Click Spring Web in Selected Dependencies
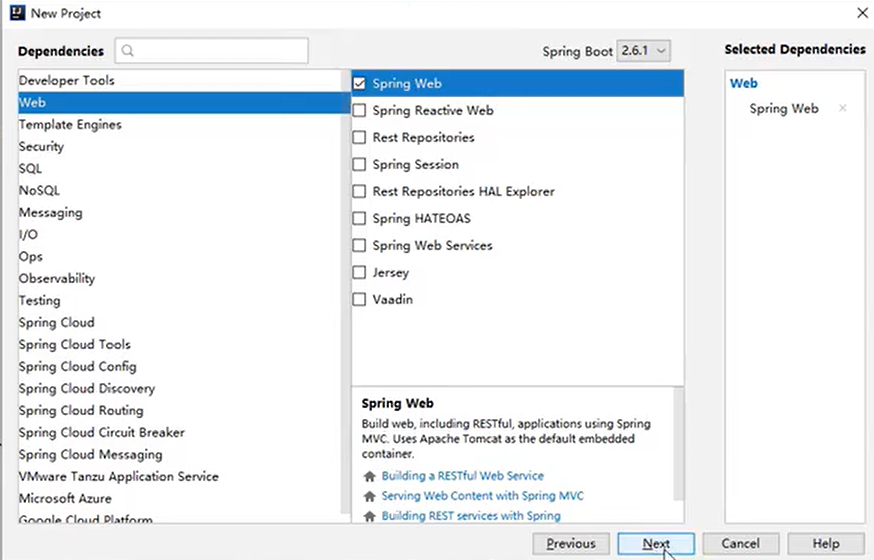The image size is (874, 560). pos(784,109)
